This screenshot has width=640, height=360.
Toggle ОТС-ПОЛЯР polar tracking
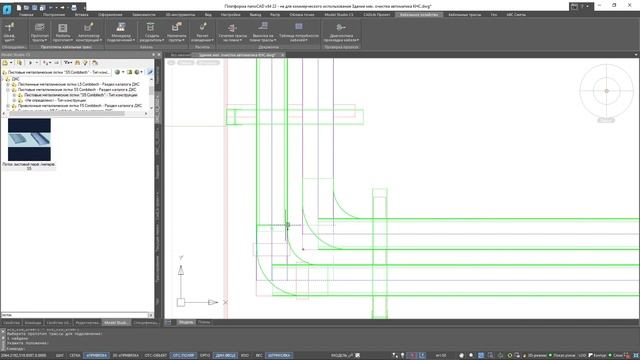coord(183,356)
